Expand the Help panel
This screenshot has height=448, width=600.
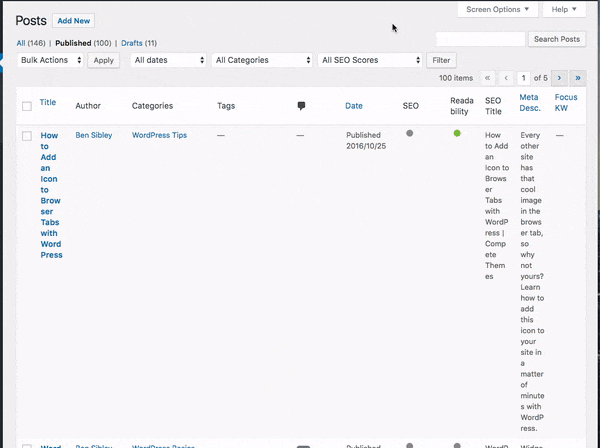[x=564, y=9]
